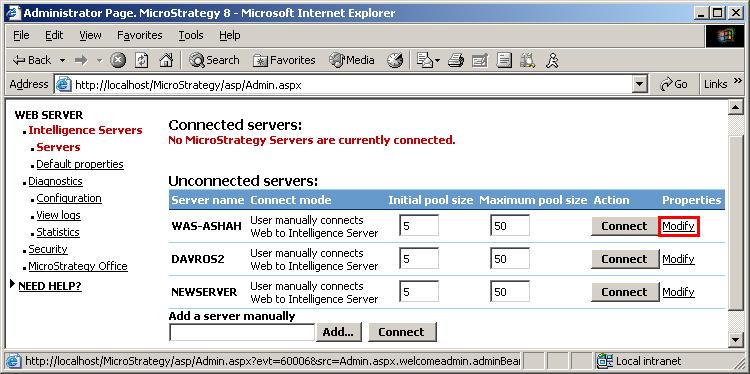Image resolution: width=750 pixels, height=374 pixels.
Task: Click maximum pool size field for DAVROS2
Action: pos(510,258)
